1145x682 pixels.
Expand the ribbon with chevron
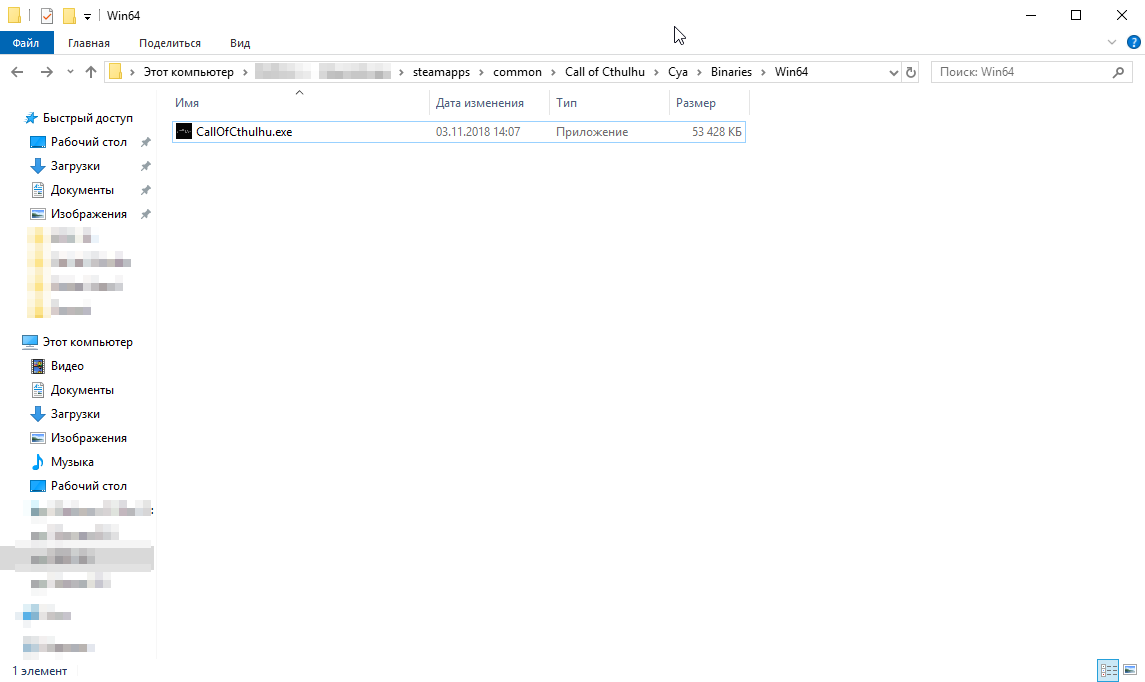coord(1112,42)
